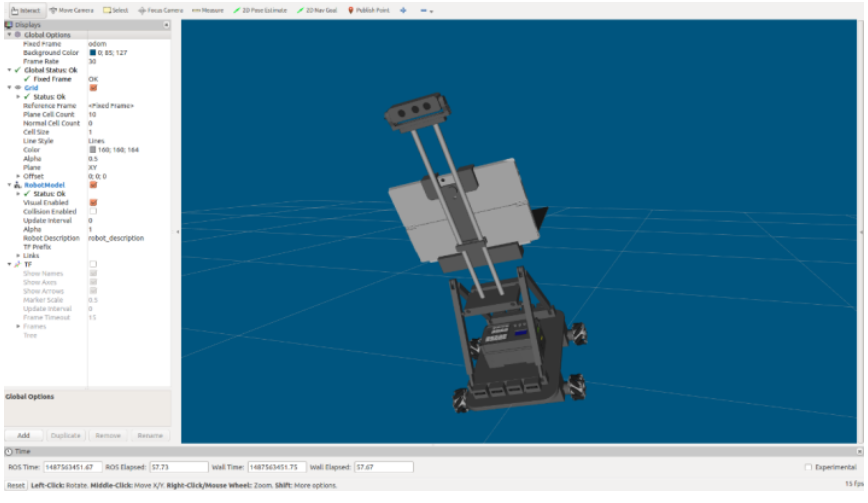
Task: Click the RobotModel Status Ok checkmark
Action: [27, 194]
